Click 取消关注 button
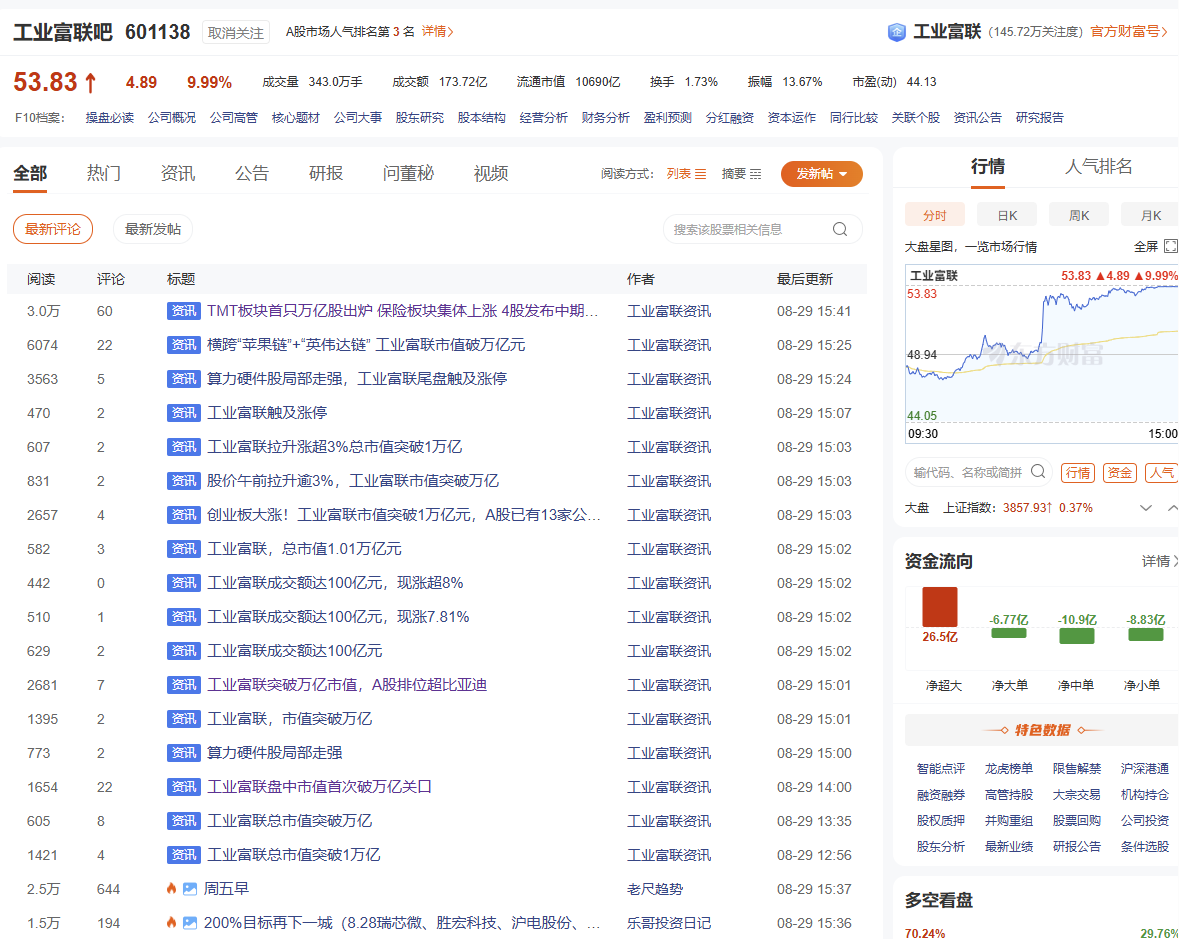This screenshot has height=939, width=1179. pyautogui.click(x=235, y=32)
